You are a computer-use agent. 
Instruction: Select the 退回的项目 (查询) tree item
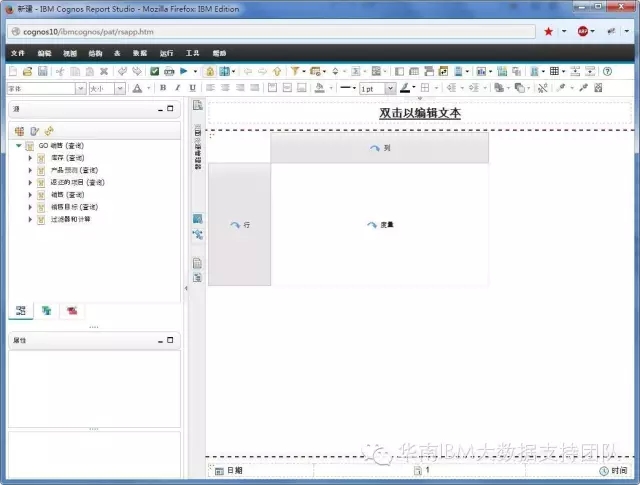tap(78, 182)
